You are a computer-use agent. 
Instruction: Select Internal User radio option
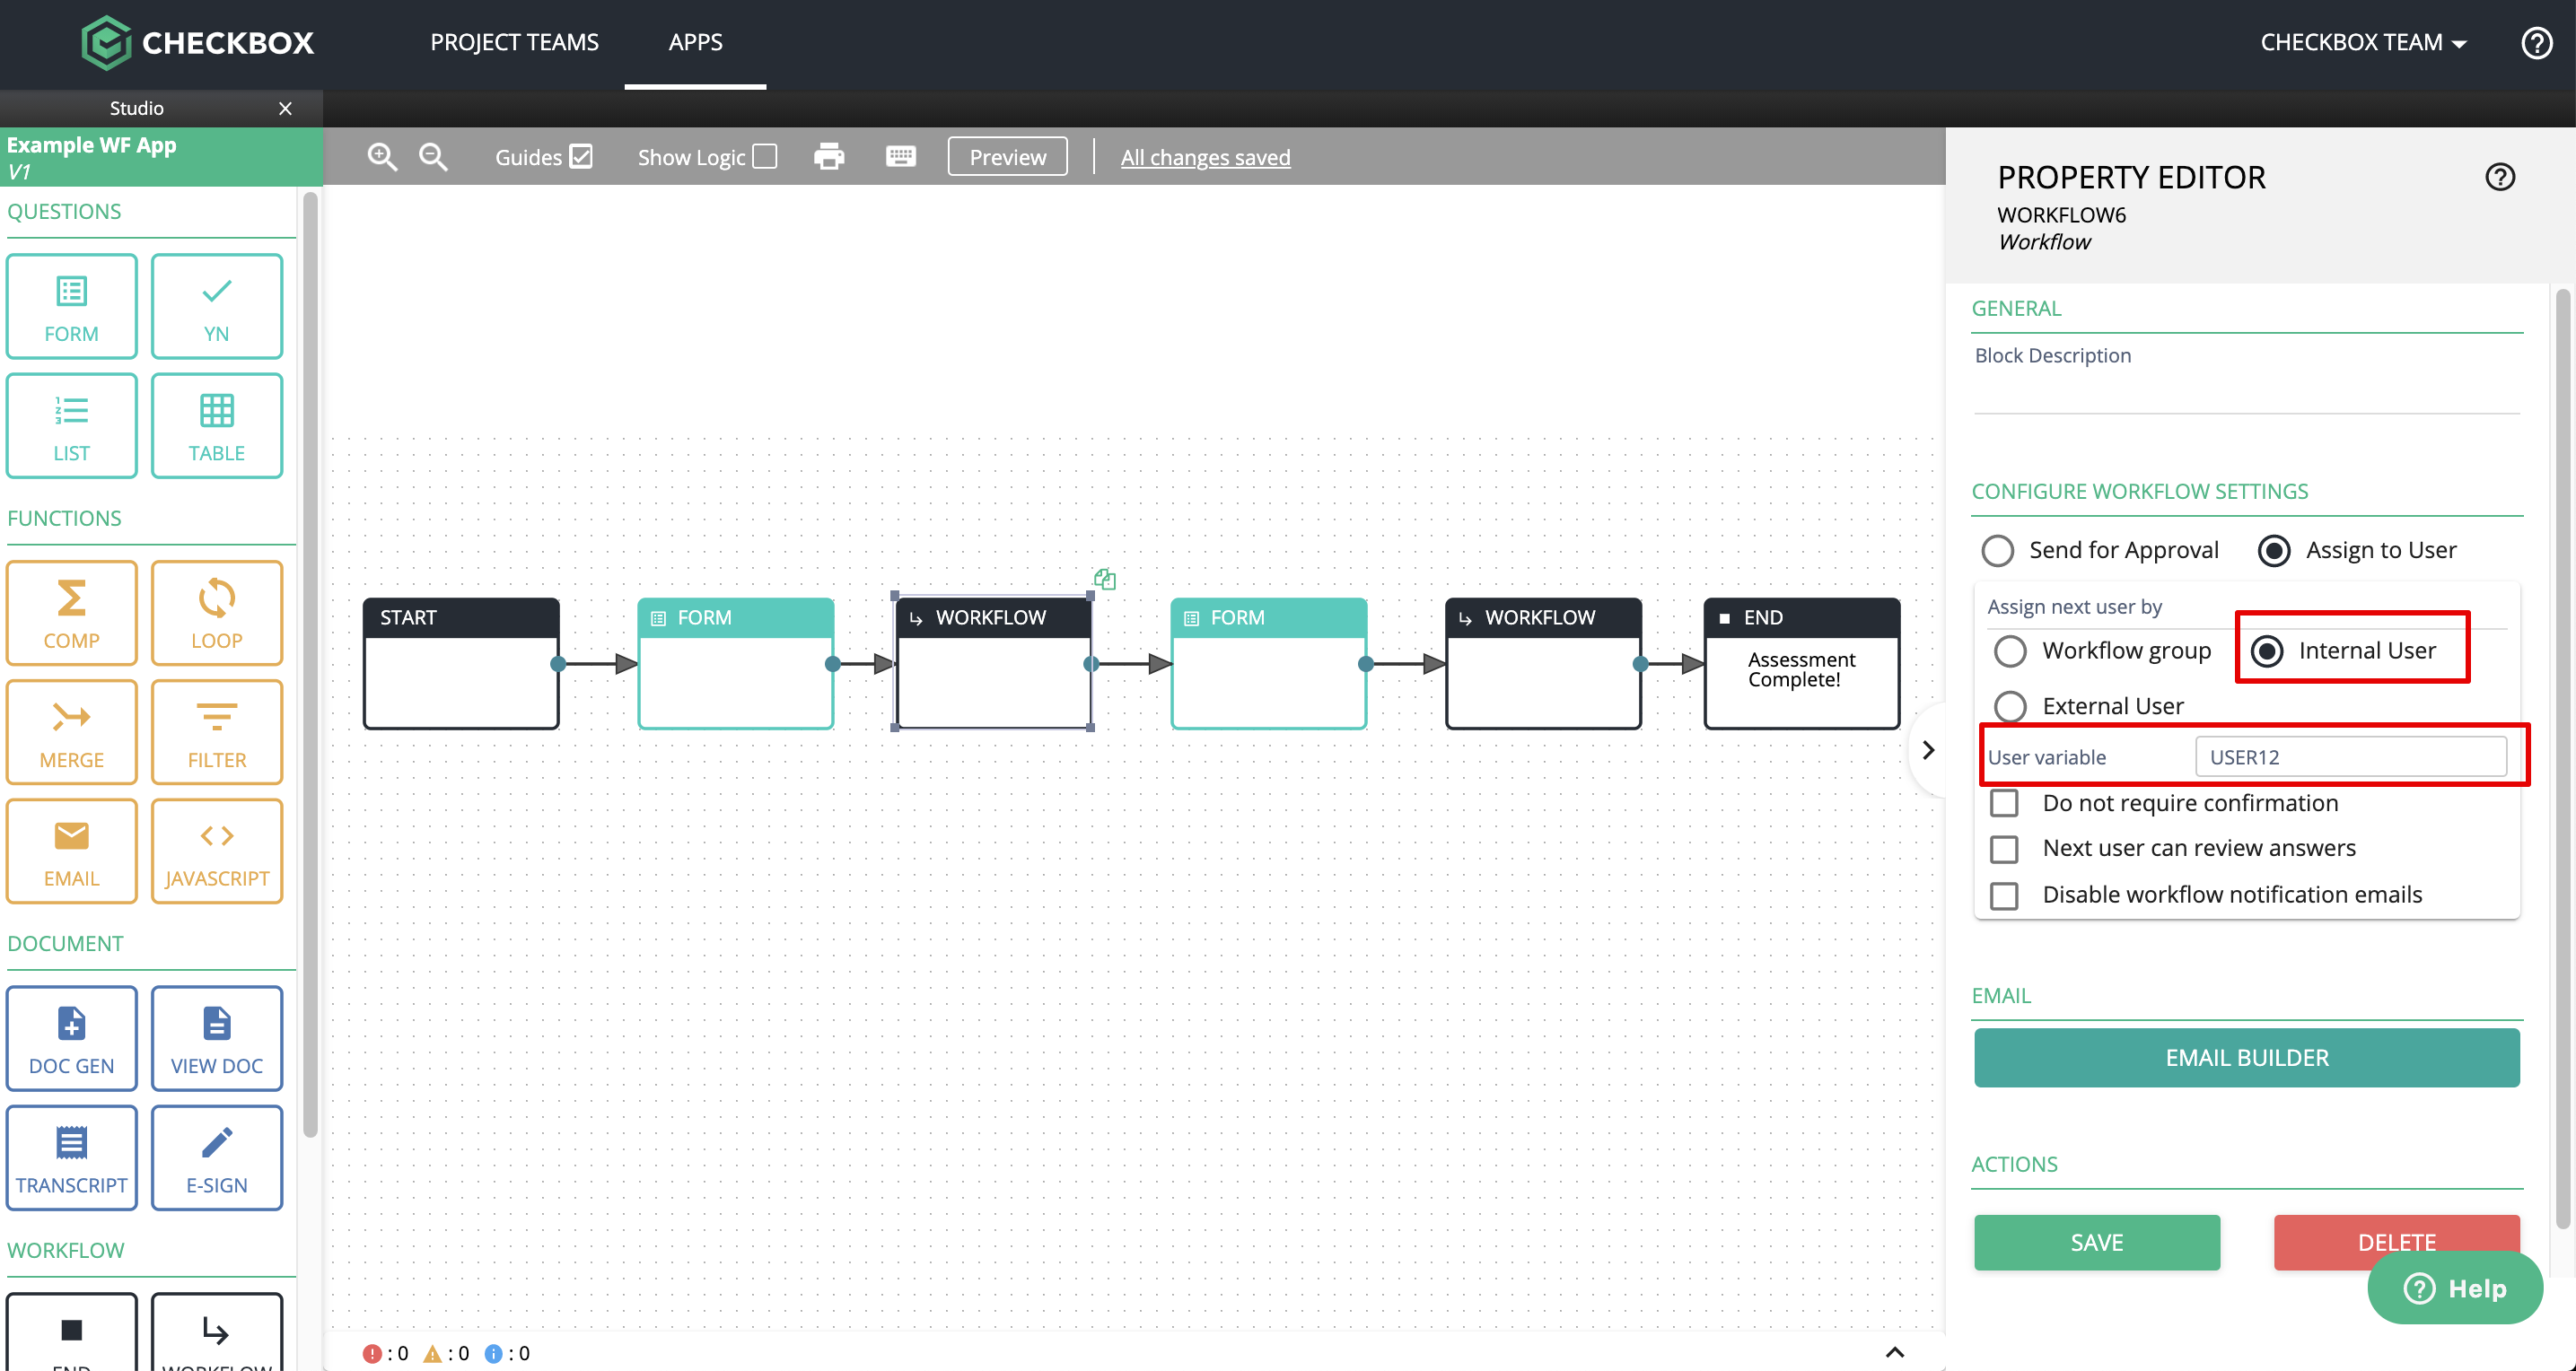point(2267,651)
